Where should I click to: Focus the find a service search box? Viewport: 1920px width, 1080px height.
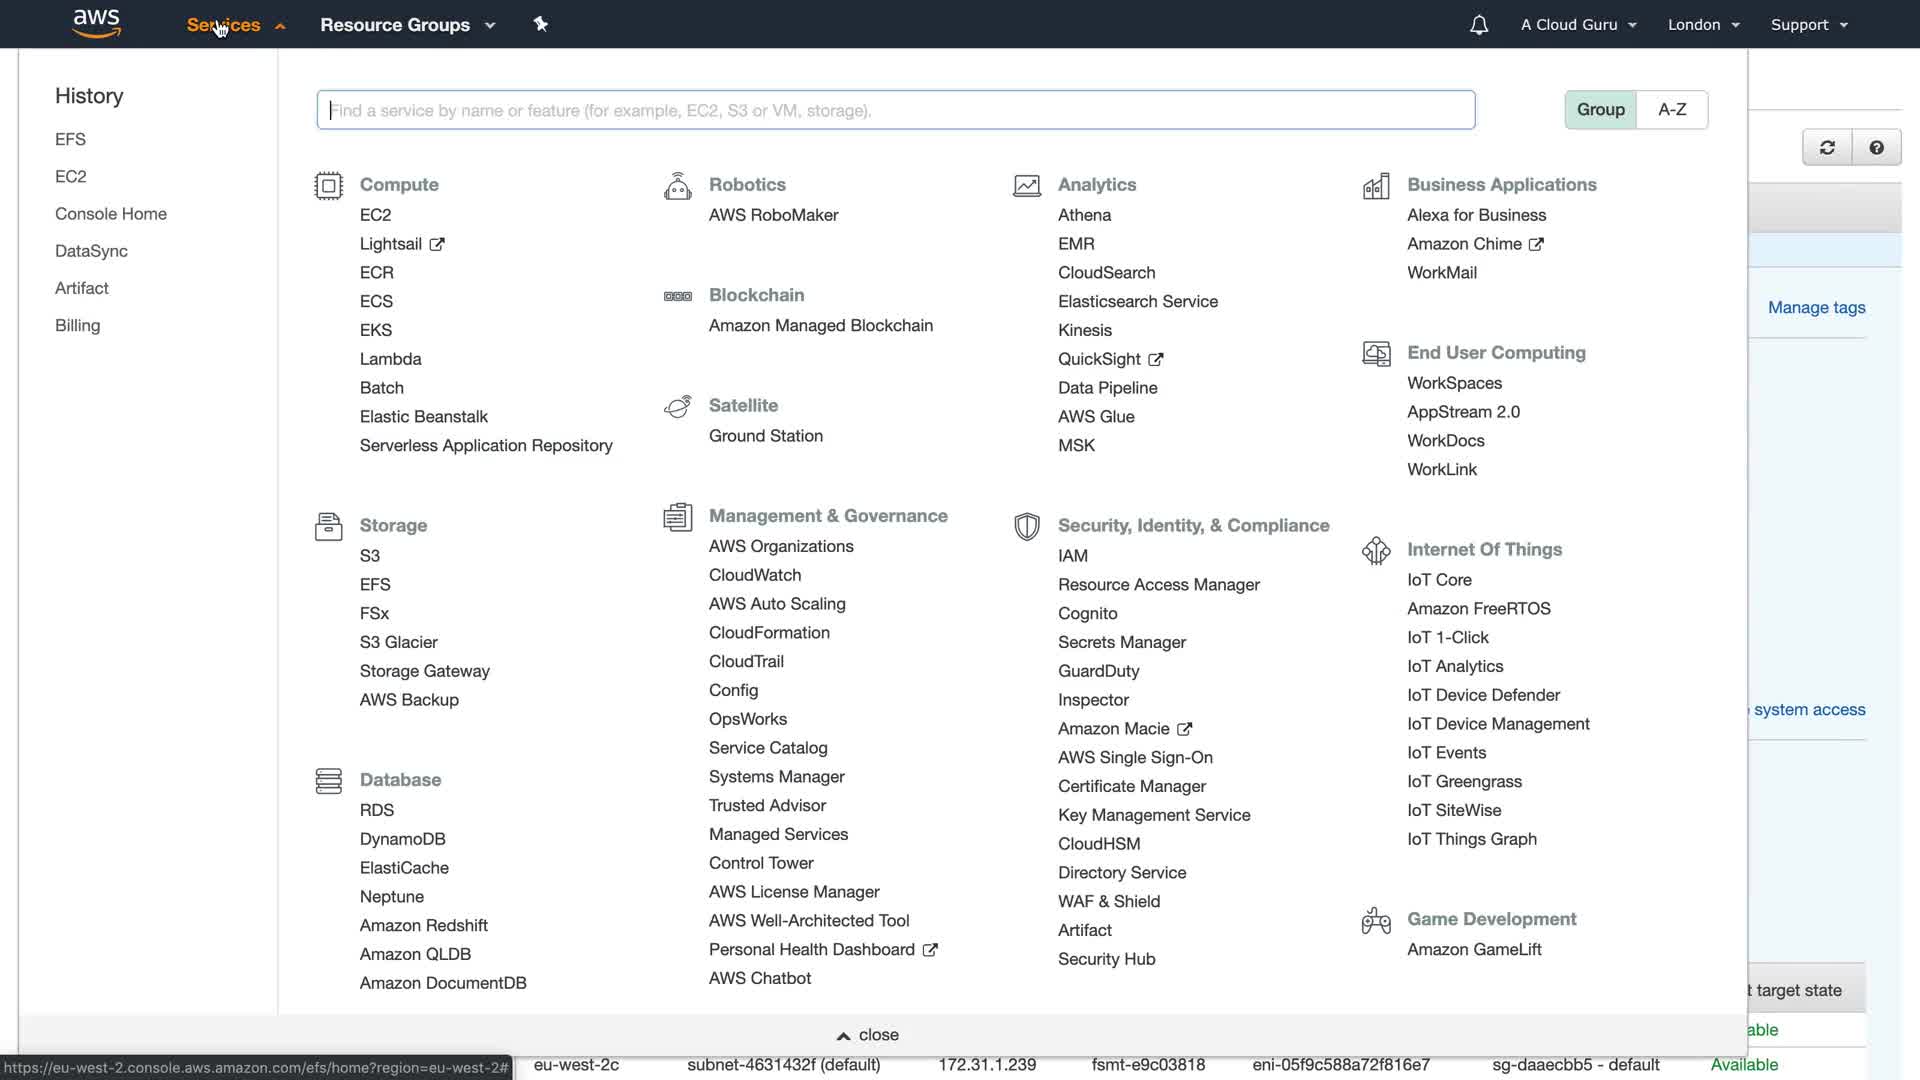point(895,110)
